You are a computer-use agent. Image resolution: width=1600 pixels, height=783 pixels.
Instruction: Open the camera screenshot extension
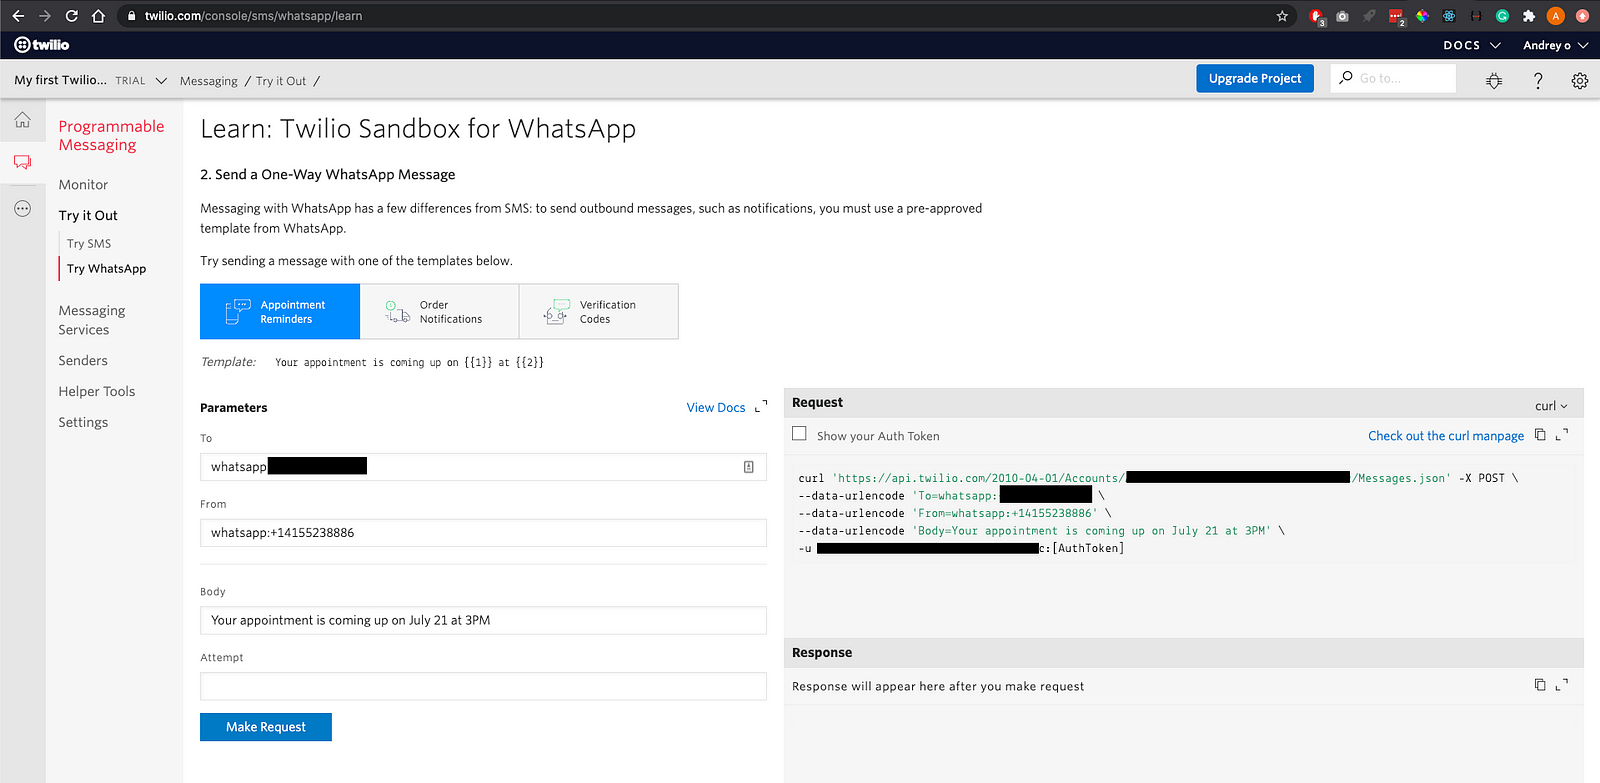(x=1342, y=16)
